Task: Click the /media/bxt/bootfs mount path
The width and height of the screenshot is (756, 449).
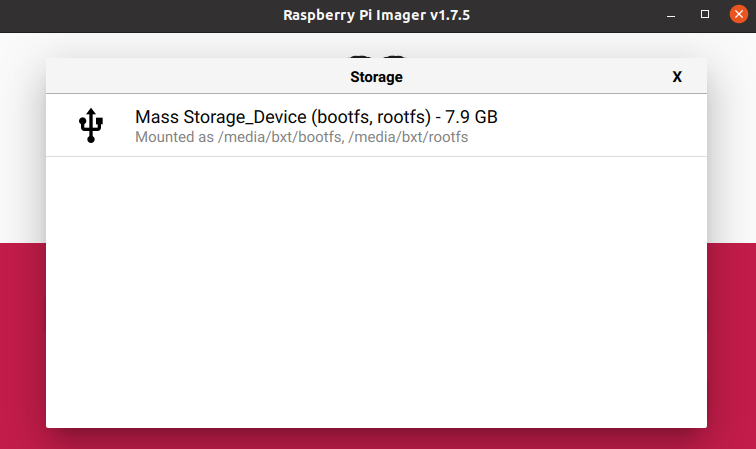Action: coord(280,137)
